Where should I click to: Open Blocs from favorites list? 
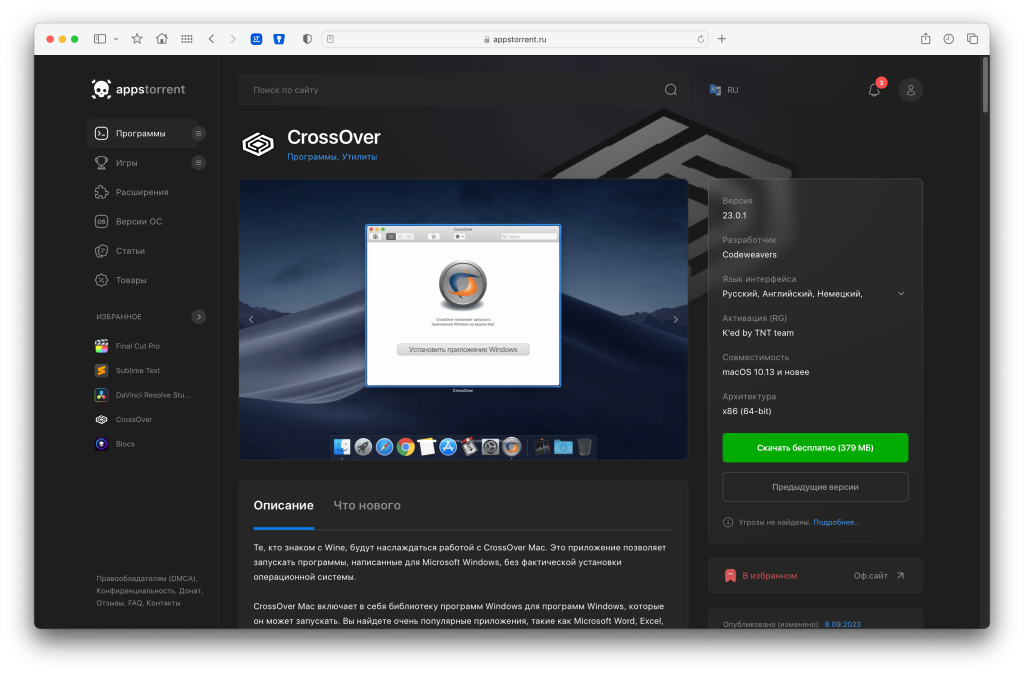pos(115,444)
